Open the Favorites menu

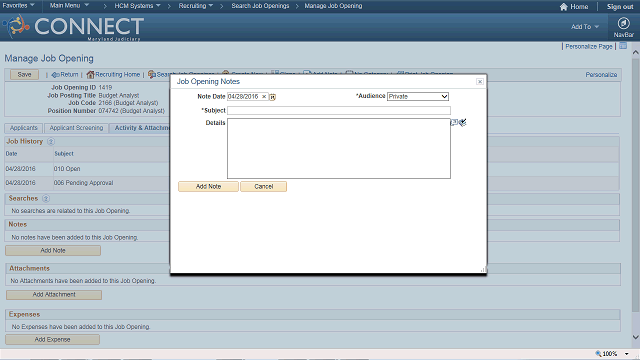point(18,6)
